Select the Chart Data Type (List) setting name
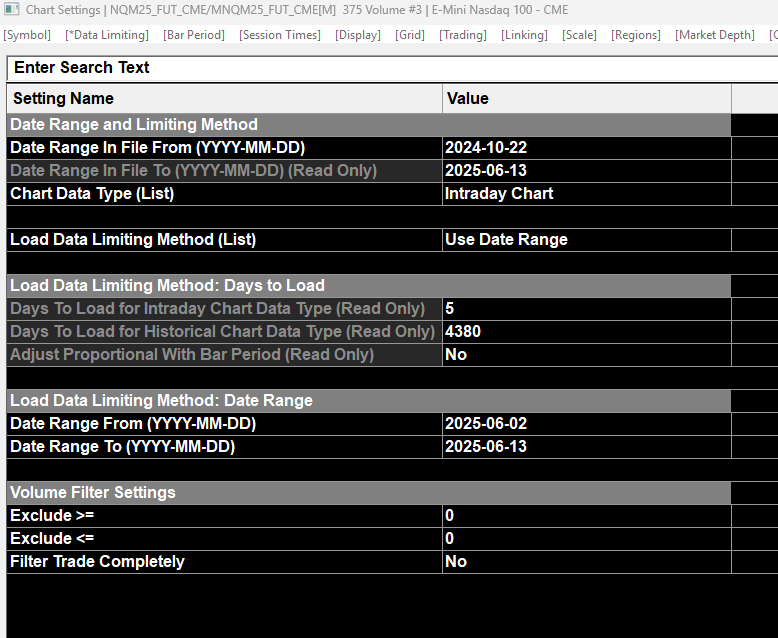The width and height of the screenshot is (778, 638). click(x=225, y=193)
